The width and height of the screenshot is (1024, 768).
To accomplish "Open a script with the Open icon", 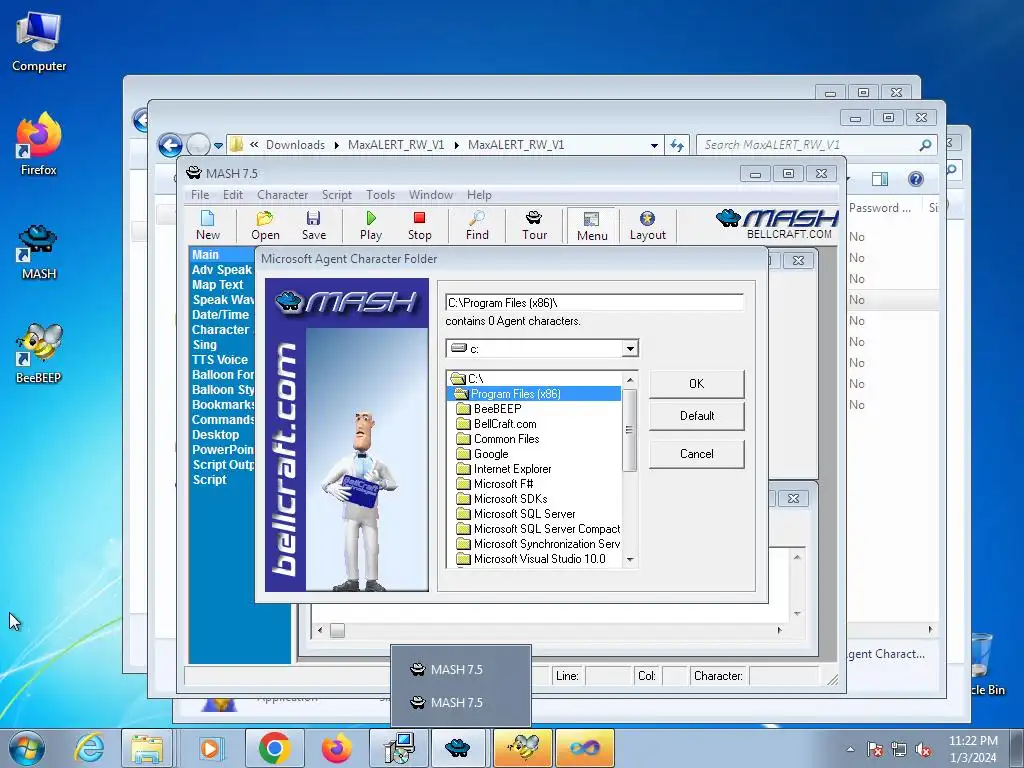I will pyautogui.click(x=265, y=225).
